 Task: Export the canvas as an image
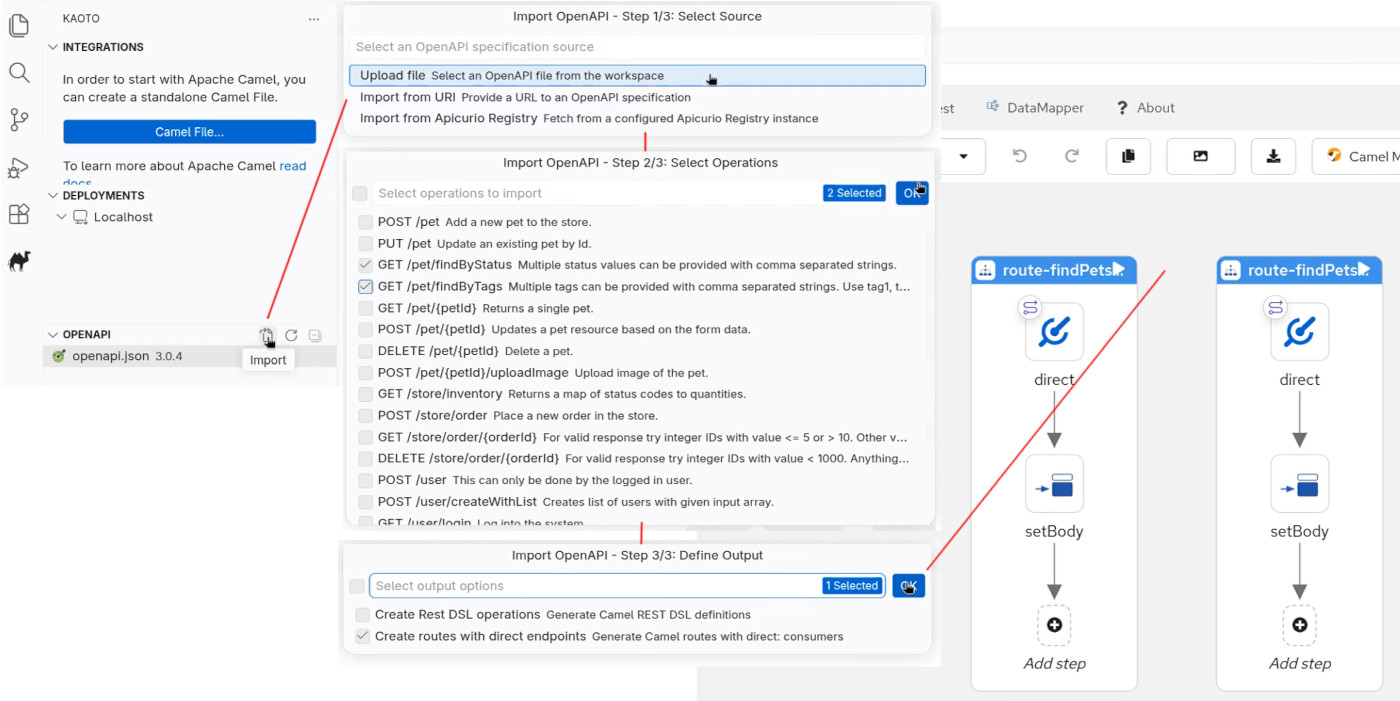[x=1200, y=156]
